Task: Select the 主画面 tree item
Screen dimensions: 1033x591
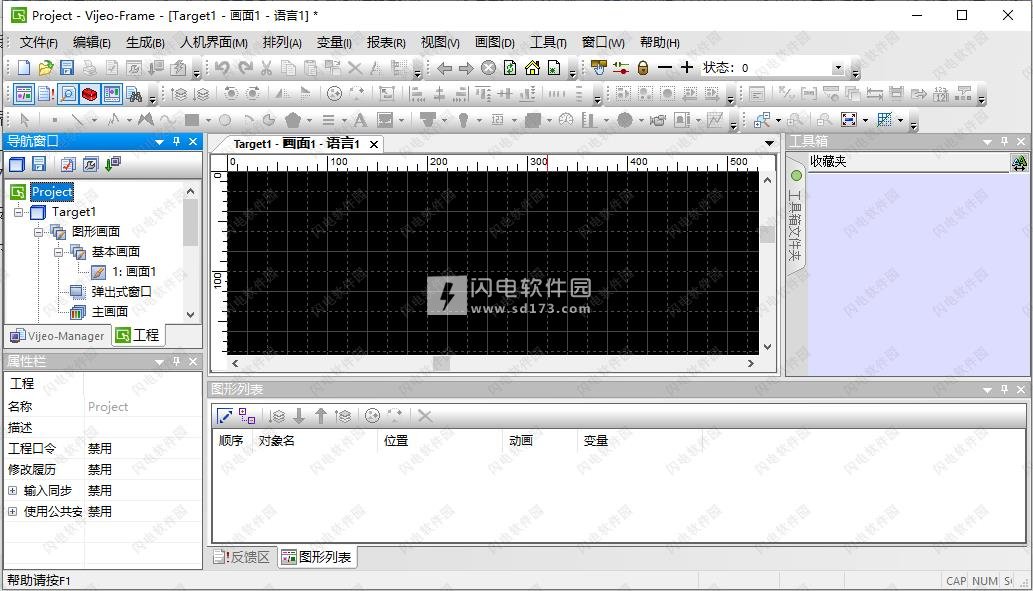Action: tap(109, 312)
